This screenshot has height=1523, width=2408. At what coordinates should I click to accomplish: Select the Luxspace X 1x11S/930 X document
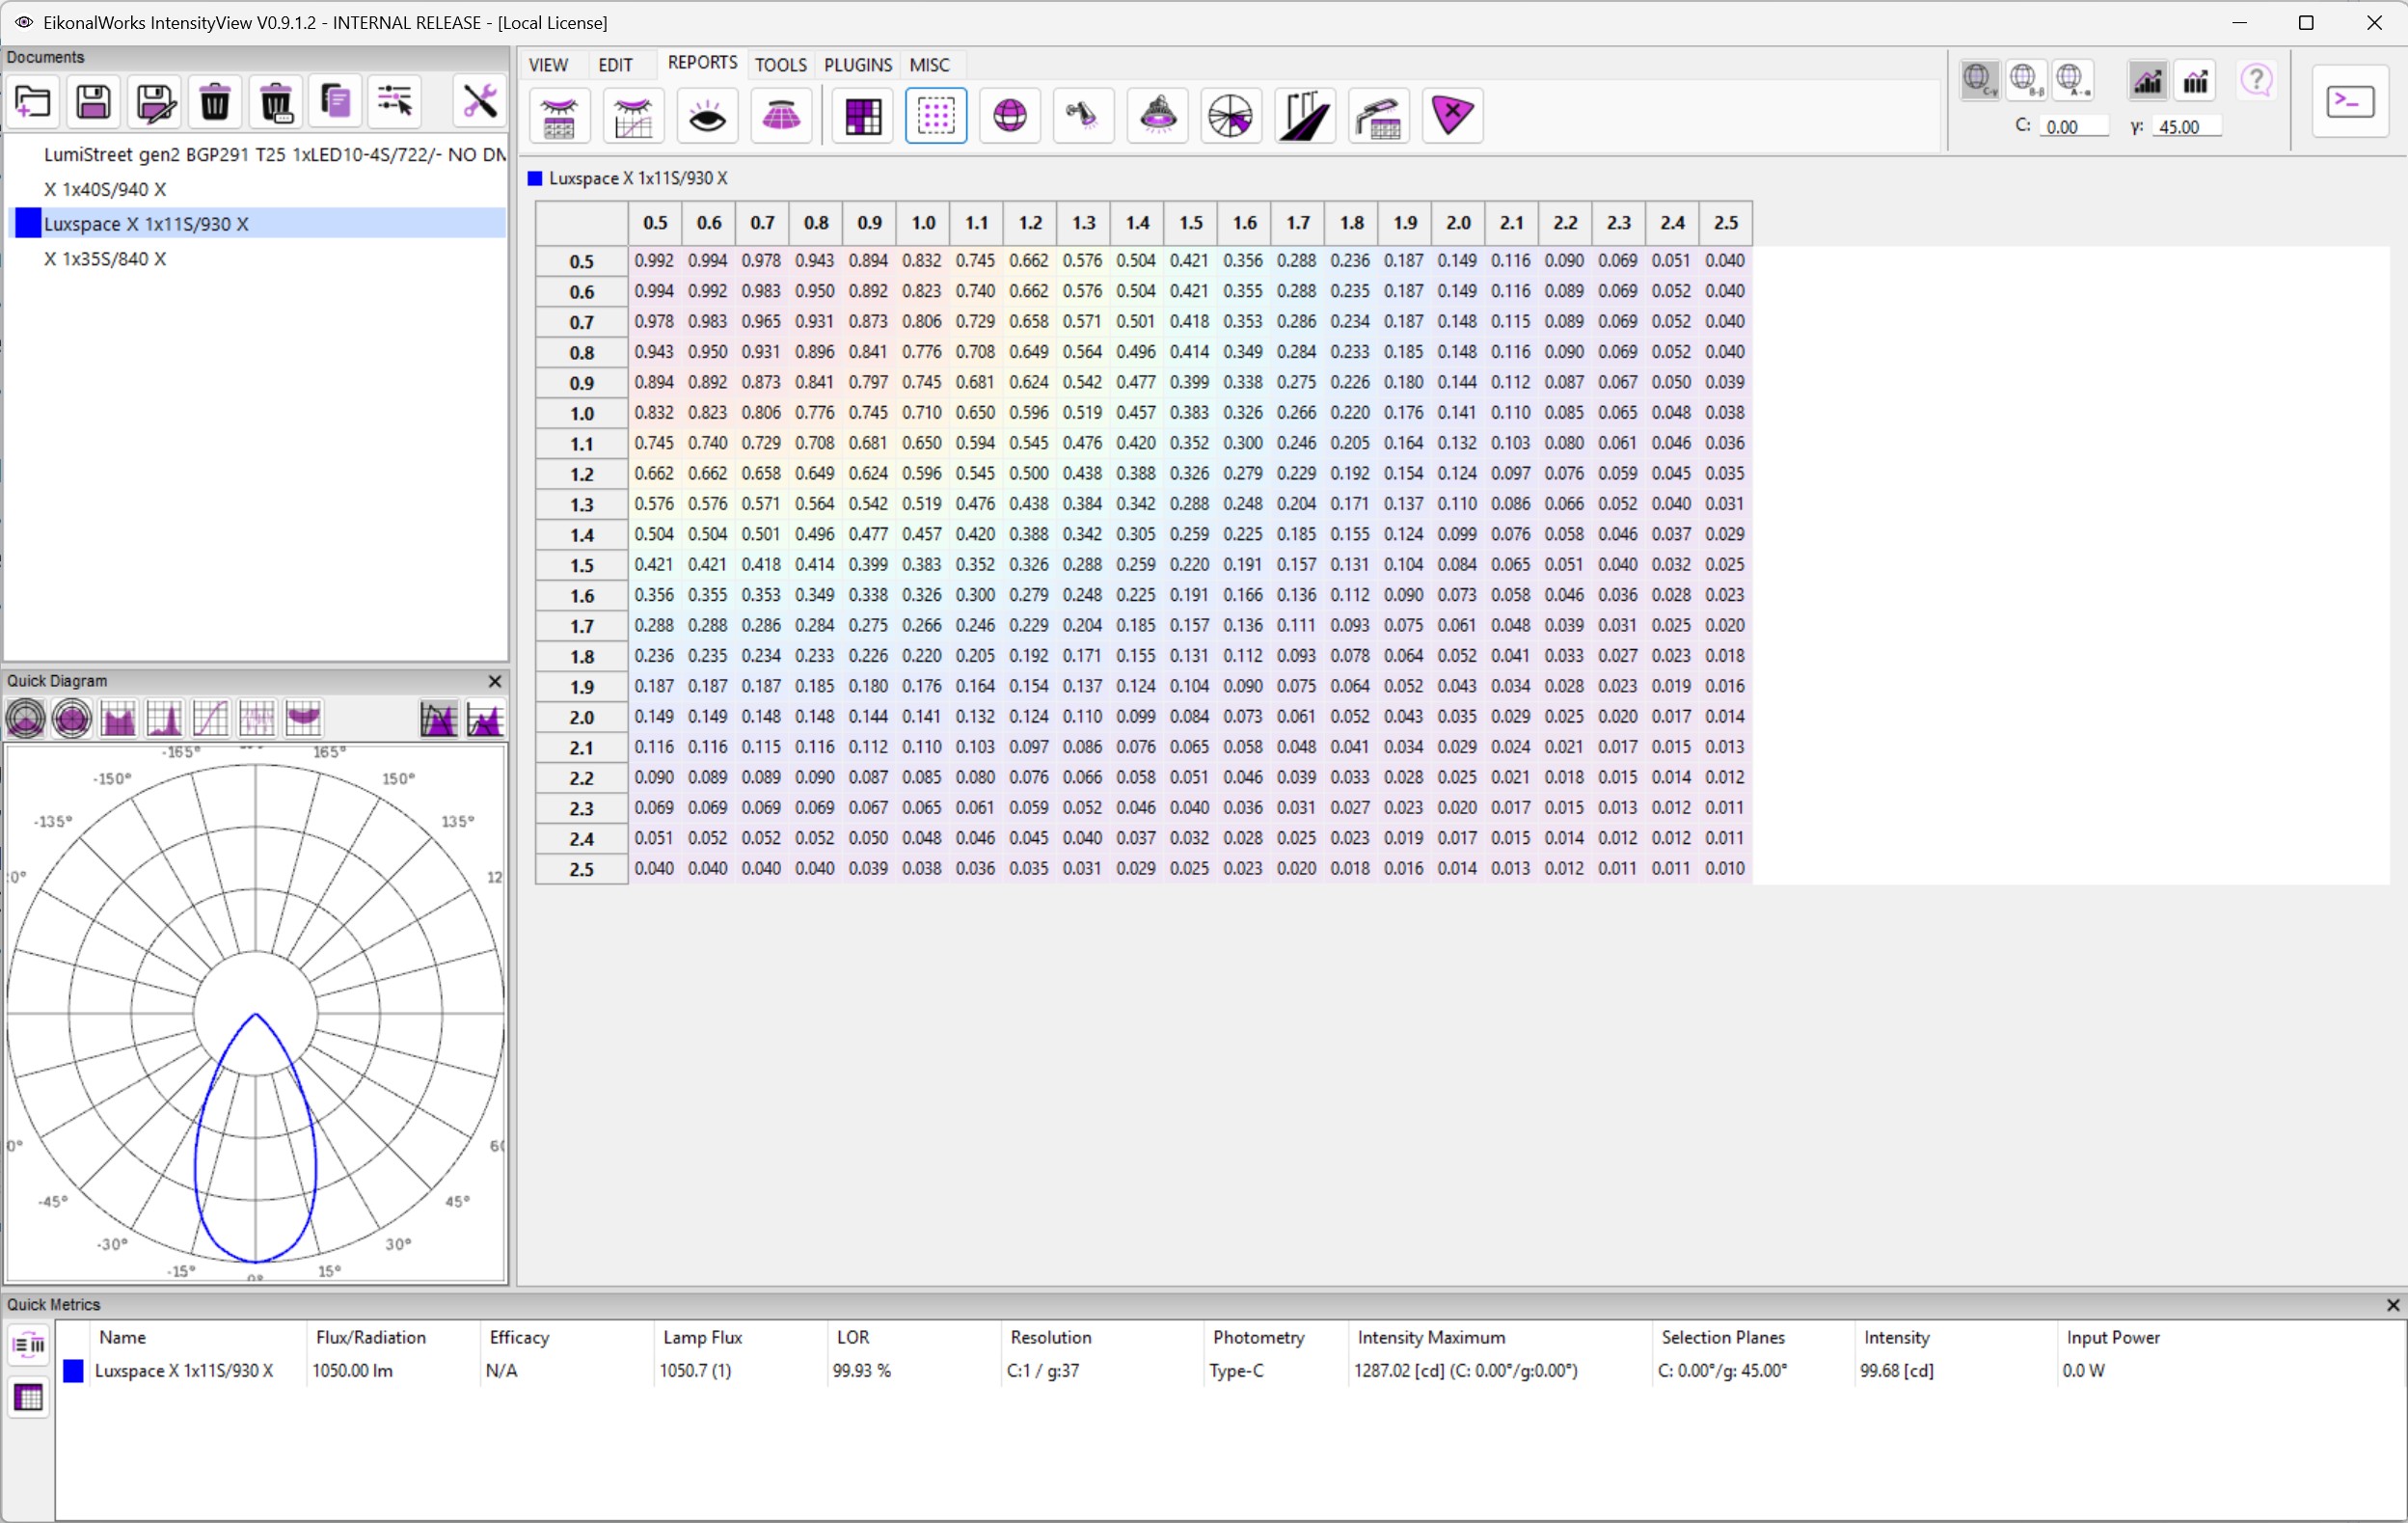[258, 224]
